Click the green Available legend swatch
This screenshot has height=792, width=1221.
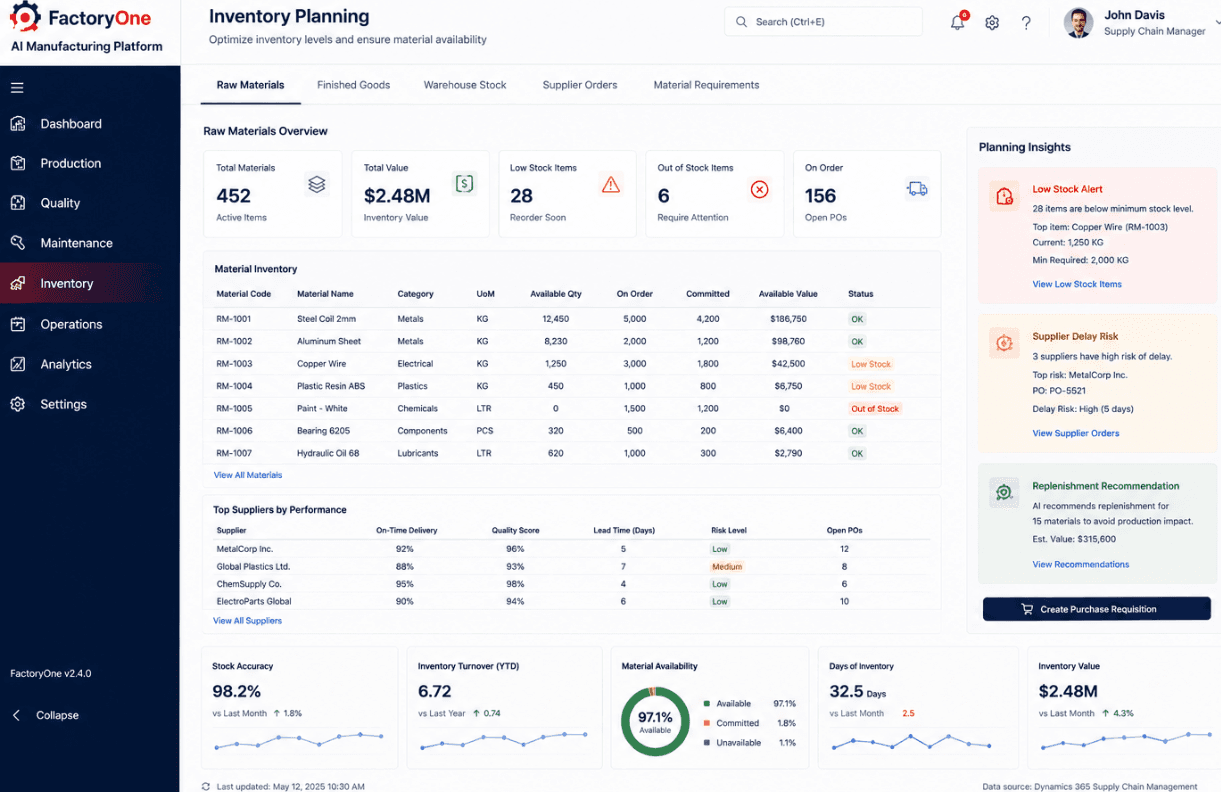[707, 704]
